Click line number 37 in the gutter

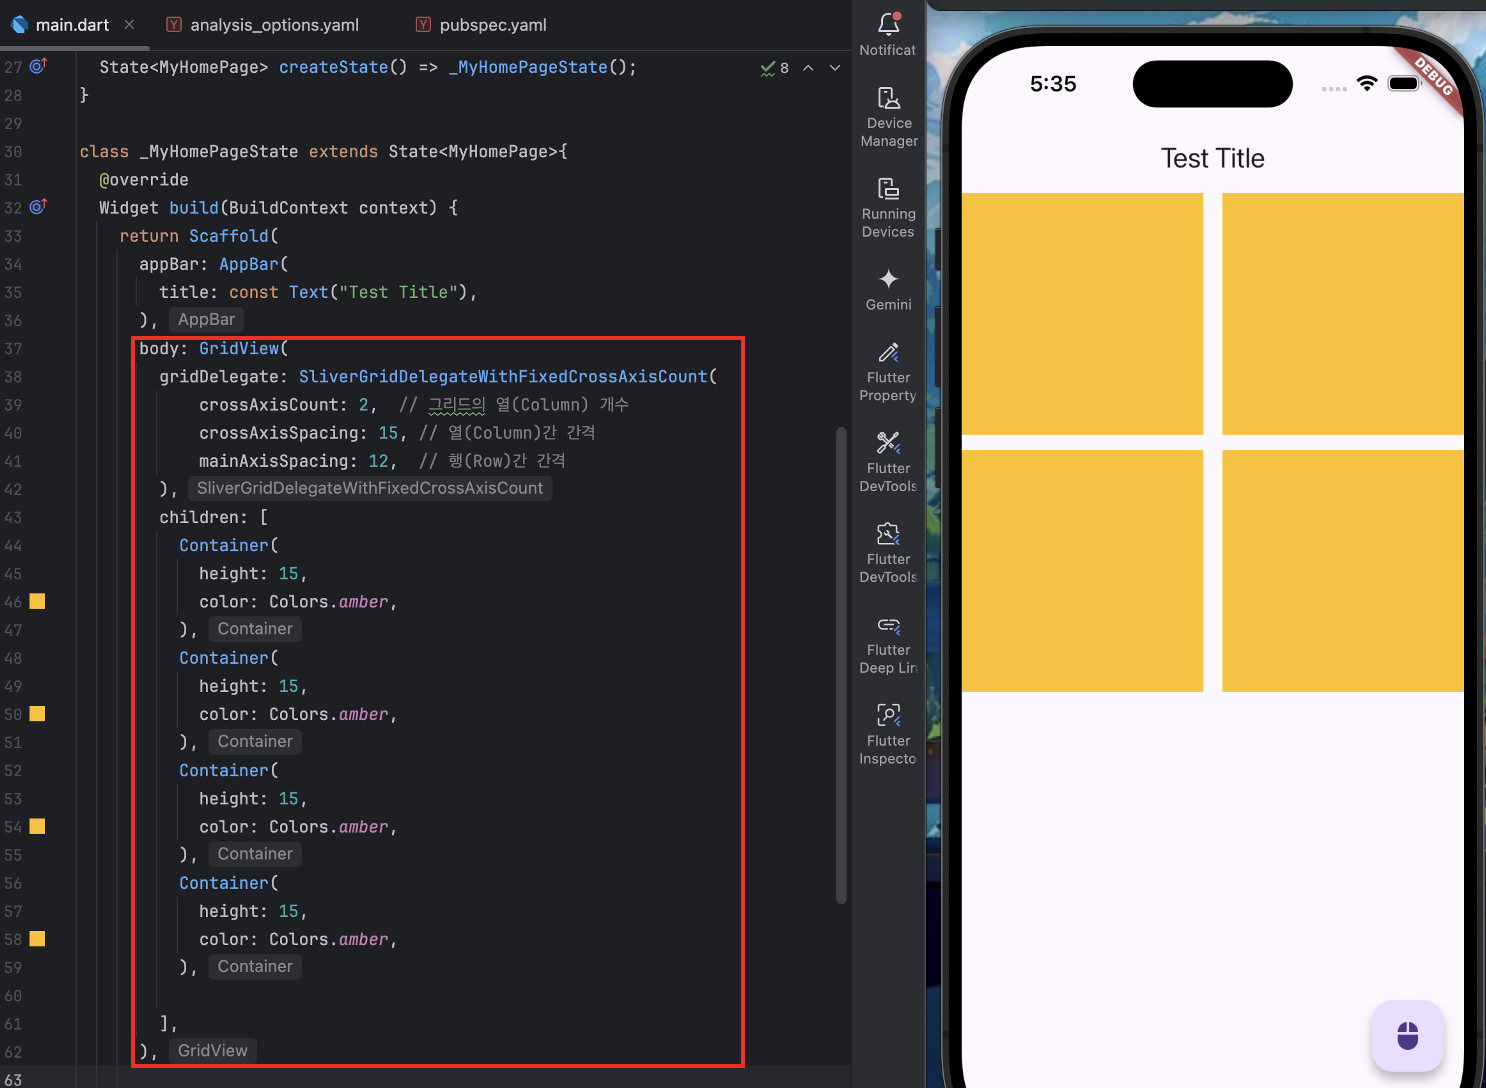click(13, 349)
